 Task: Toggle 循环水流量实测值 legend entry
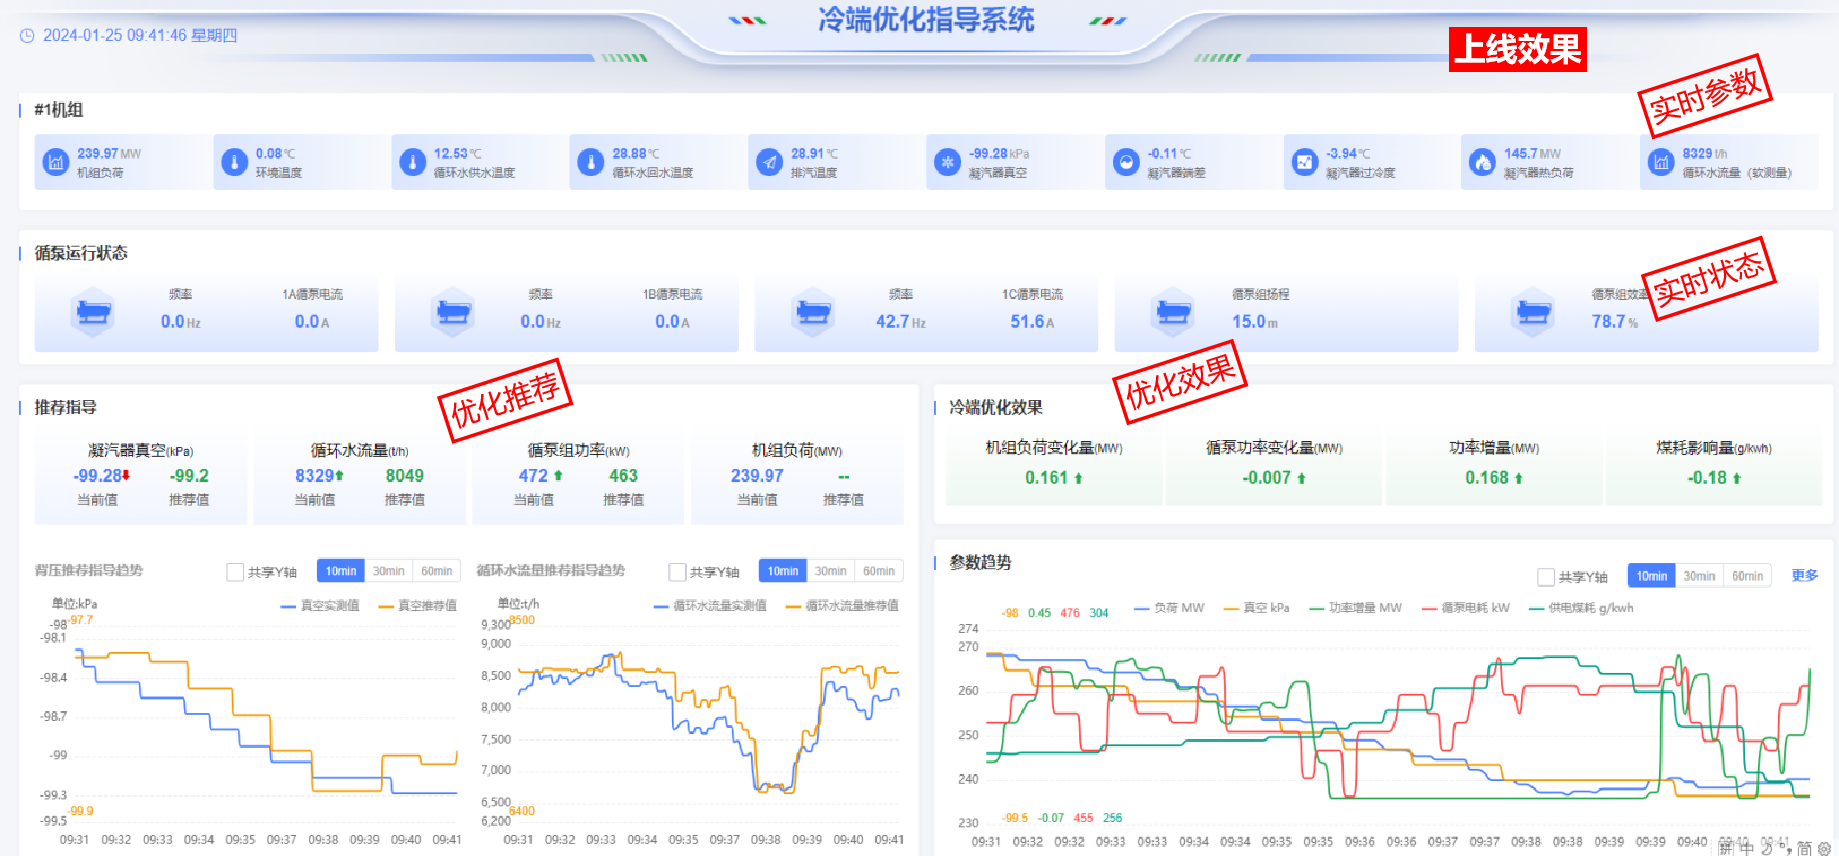coord(710,606)
